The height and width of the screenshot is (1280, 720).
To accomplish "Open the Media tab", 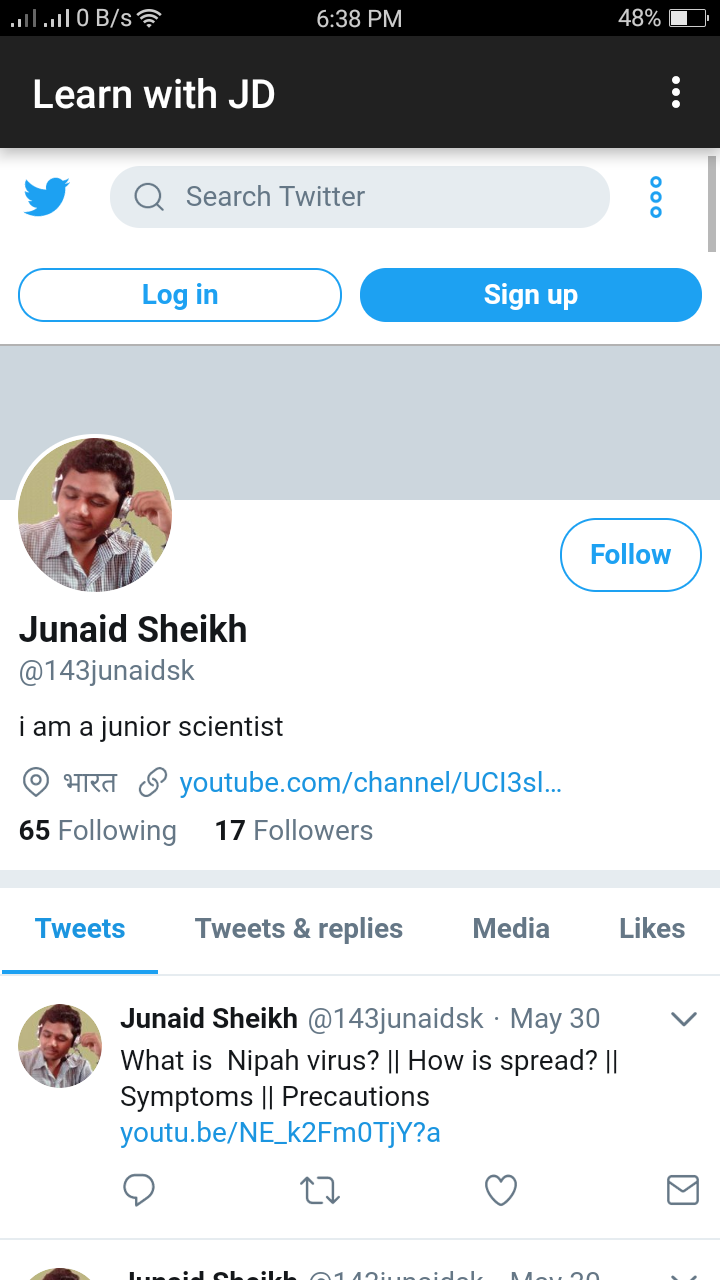I will point(511,929).
